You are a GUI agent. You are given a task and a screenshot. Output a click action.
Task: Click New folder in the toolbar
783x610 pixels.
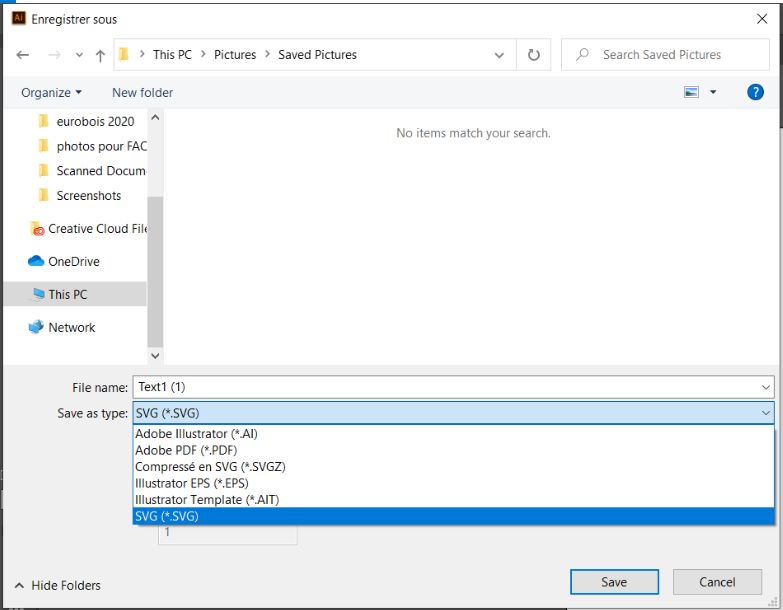[x=142, y=92]
